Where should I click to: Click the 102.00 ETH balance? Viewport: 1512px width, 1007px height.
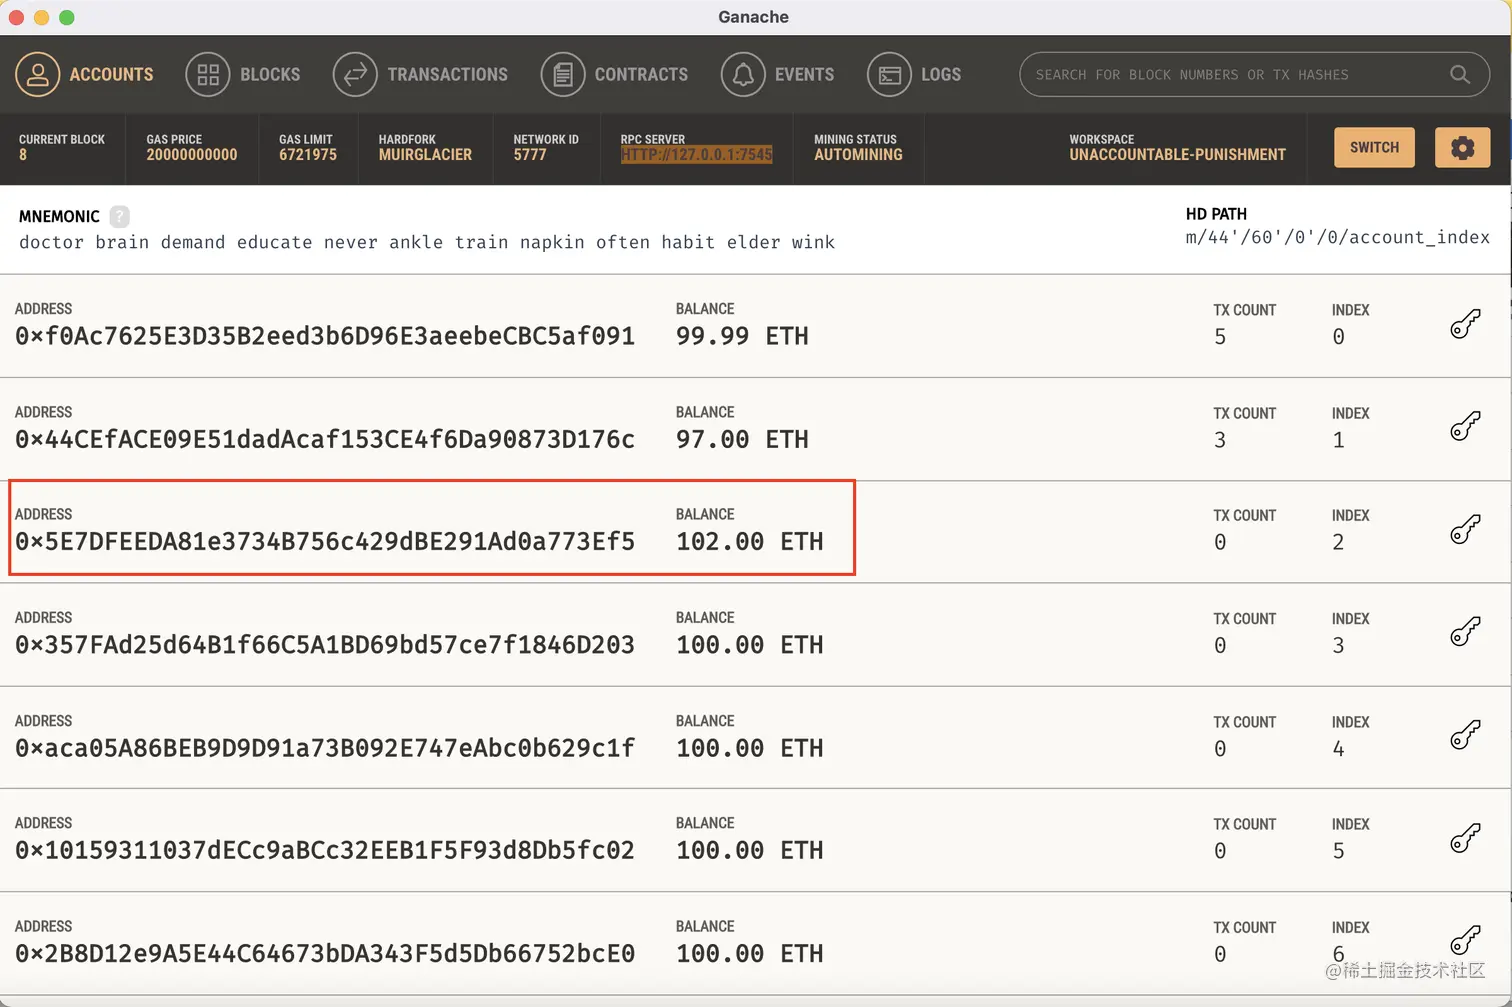click(750, 541)
